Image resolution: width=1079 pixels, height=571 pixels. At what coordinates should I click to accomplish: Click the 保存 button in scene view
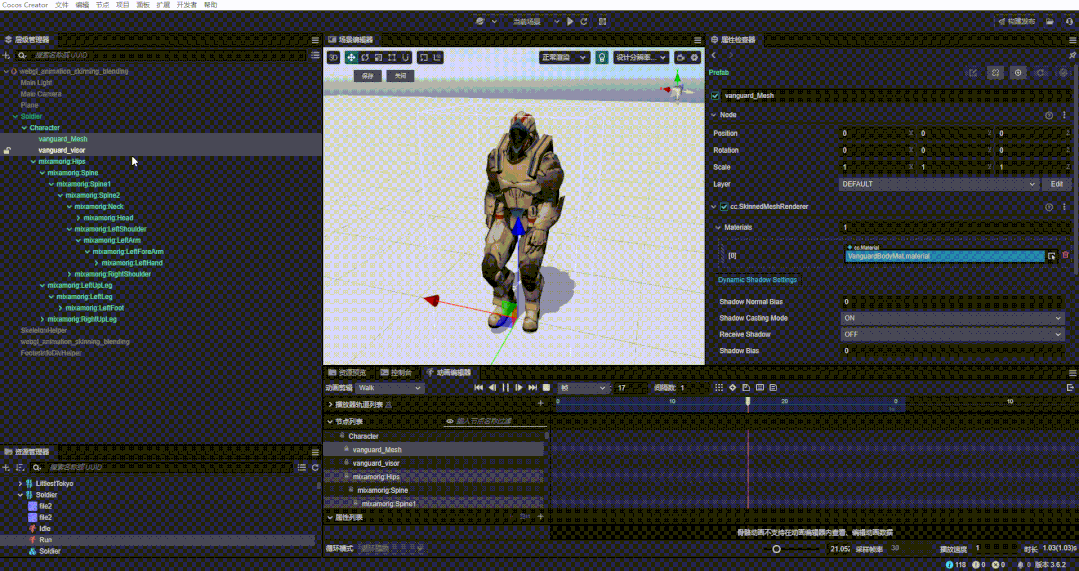coord(367,76)
